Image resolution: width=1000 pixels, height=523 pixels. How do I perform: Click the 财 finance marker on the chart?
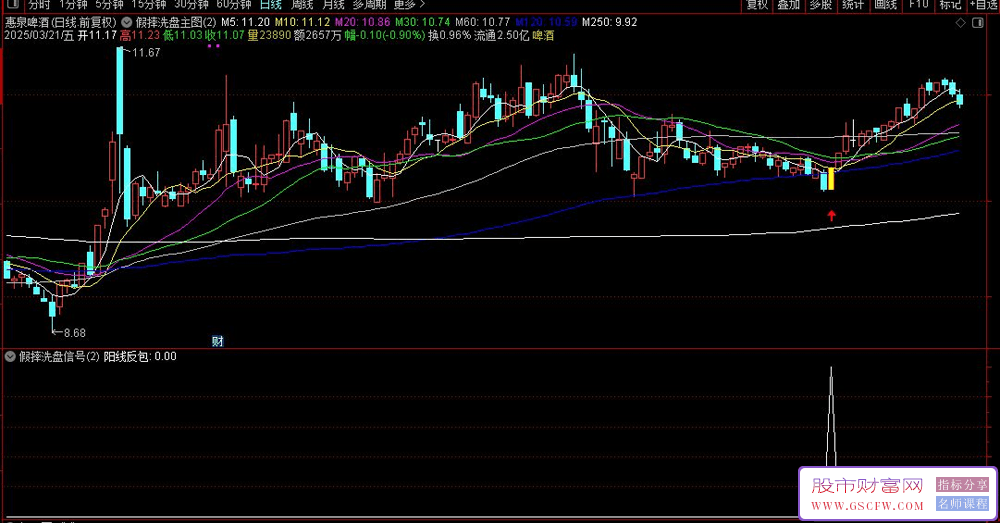217,341
